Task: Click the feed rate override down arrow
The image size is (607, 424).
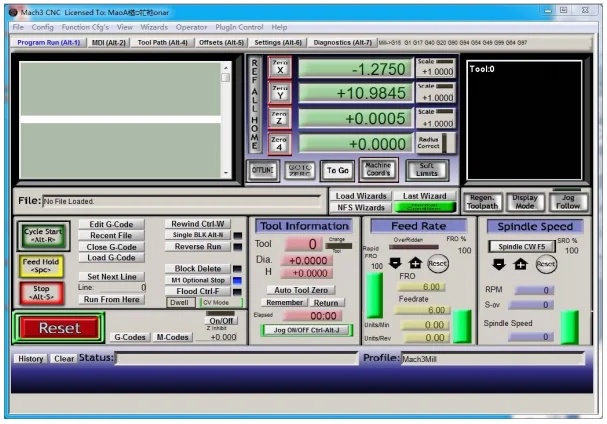Action: [394, 263]
